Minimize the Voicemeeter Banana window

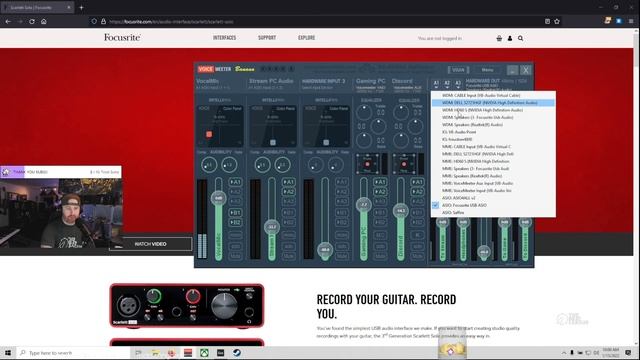coord(513,70)
